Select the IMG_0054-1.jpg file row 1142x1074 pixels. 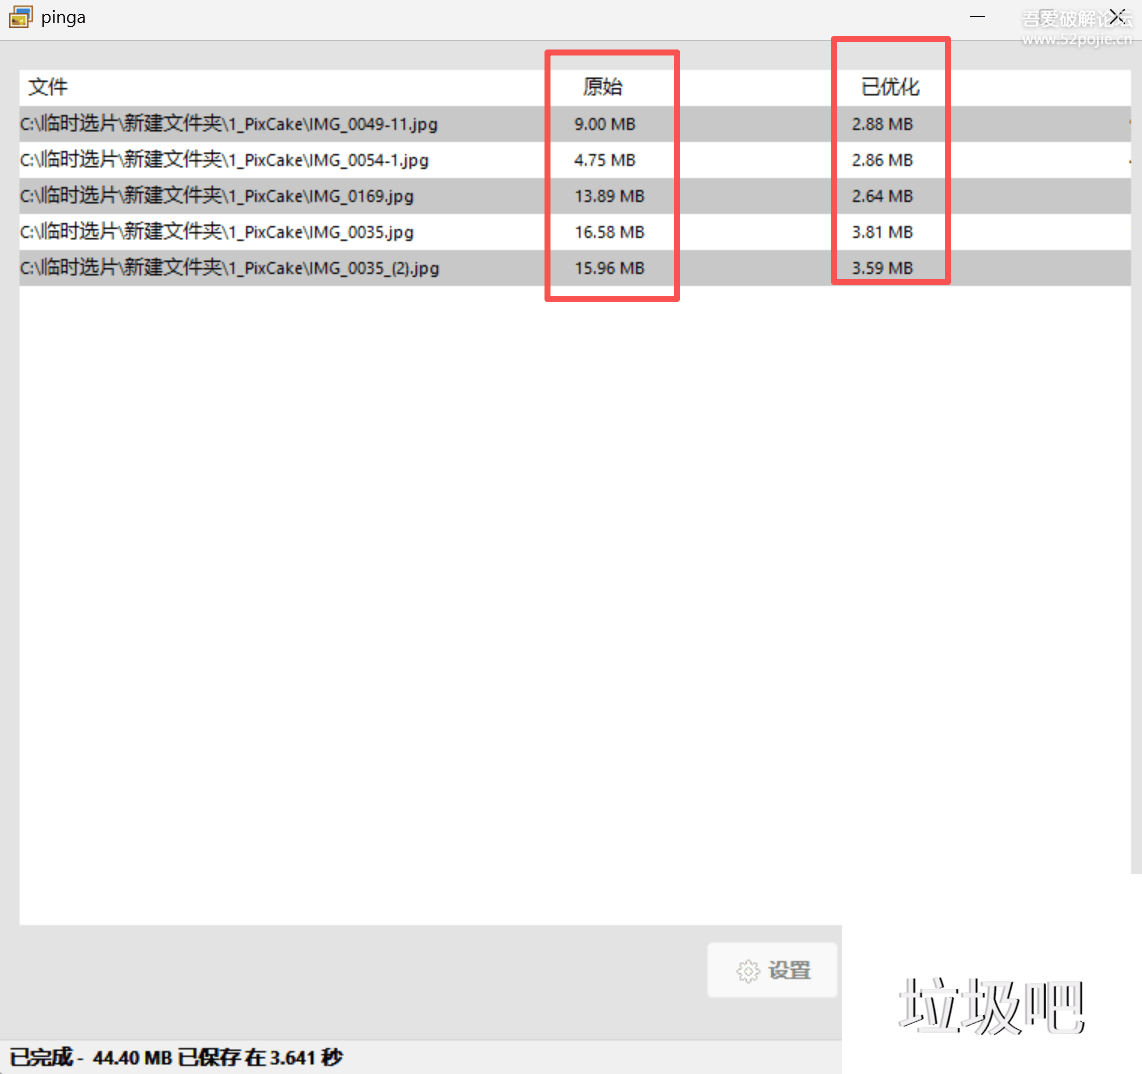coord(225,160)
